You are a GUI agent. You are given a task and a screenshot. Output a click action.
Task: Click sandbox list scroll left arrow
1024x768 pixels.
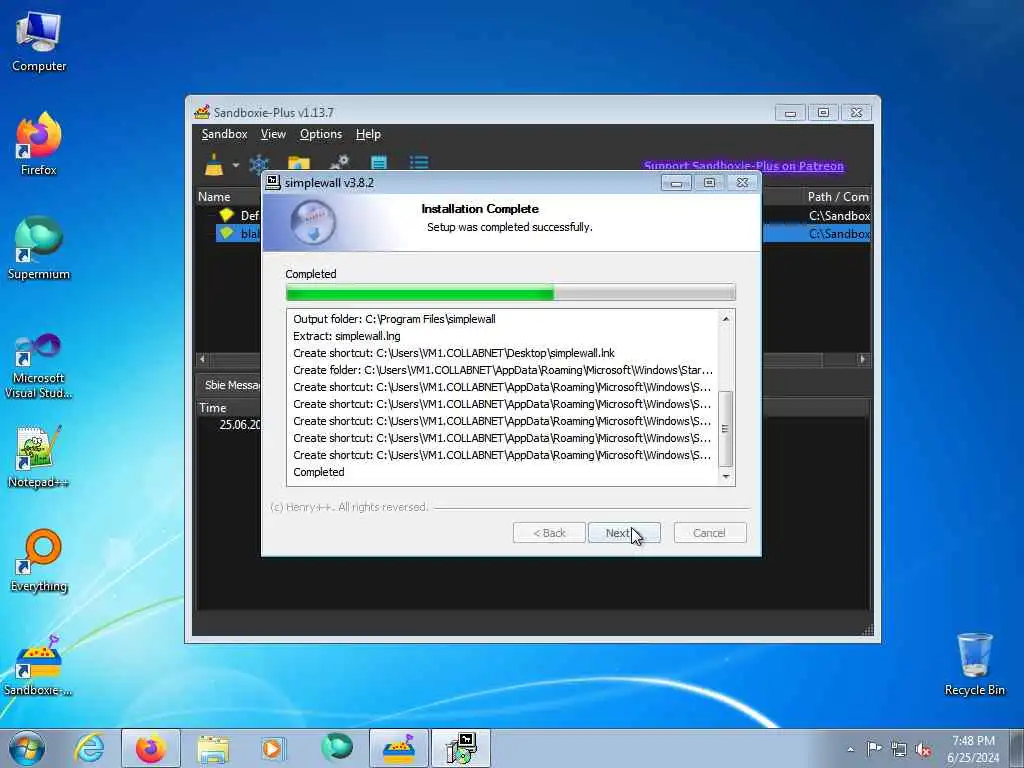pos(202,359)
